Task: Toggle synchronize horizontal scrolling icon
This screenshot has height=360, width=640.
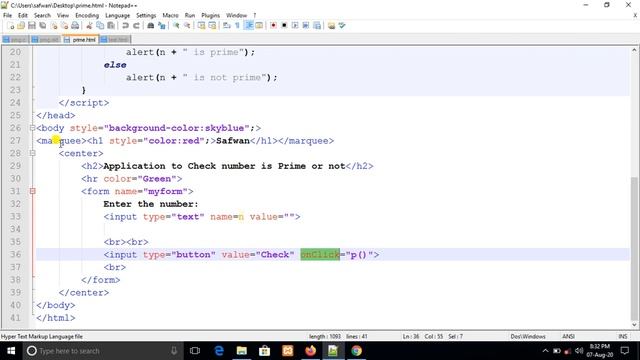Action: pos(212,26)
